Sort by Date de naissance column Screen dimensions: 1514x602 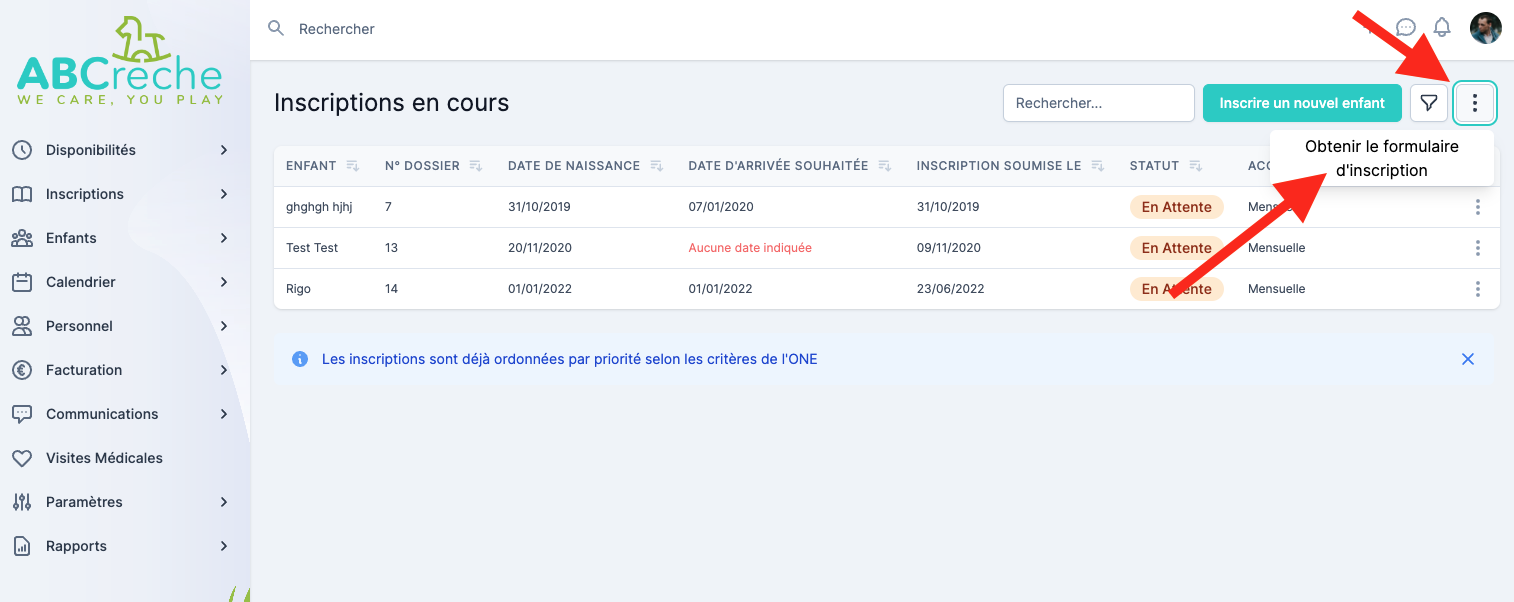coord(656,166)
